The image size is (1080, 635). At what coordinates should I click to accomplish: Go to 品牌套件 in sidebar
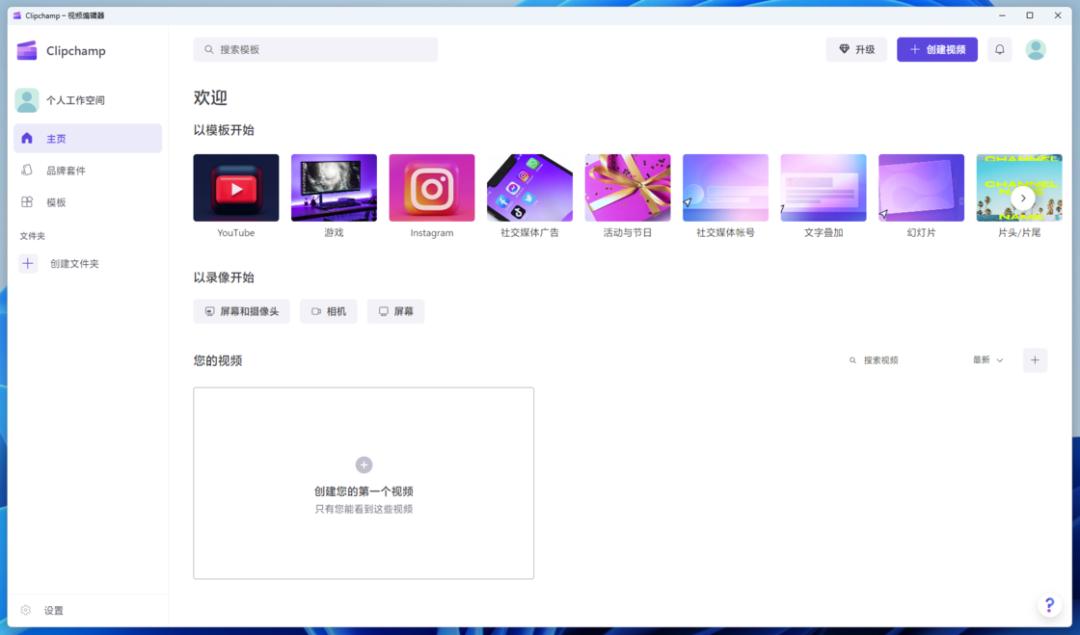66,170
